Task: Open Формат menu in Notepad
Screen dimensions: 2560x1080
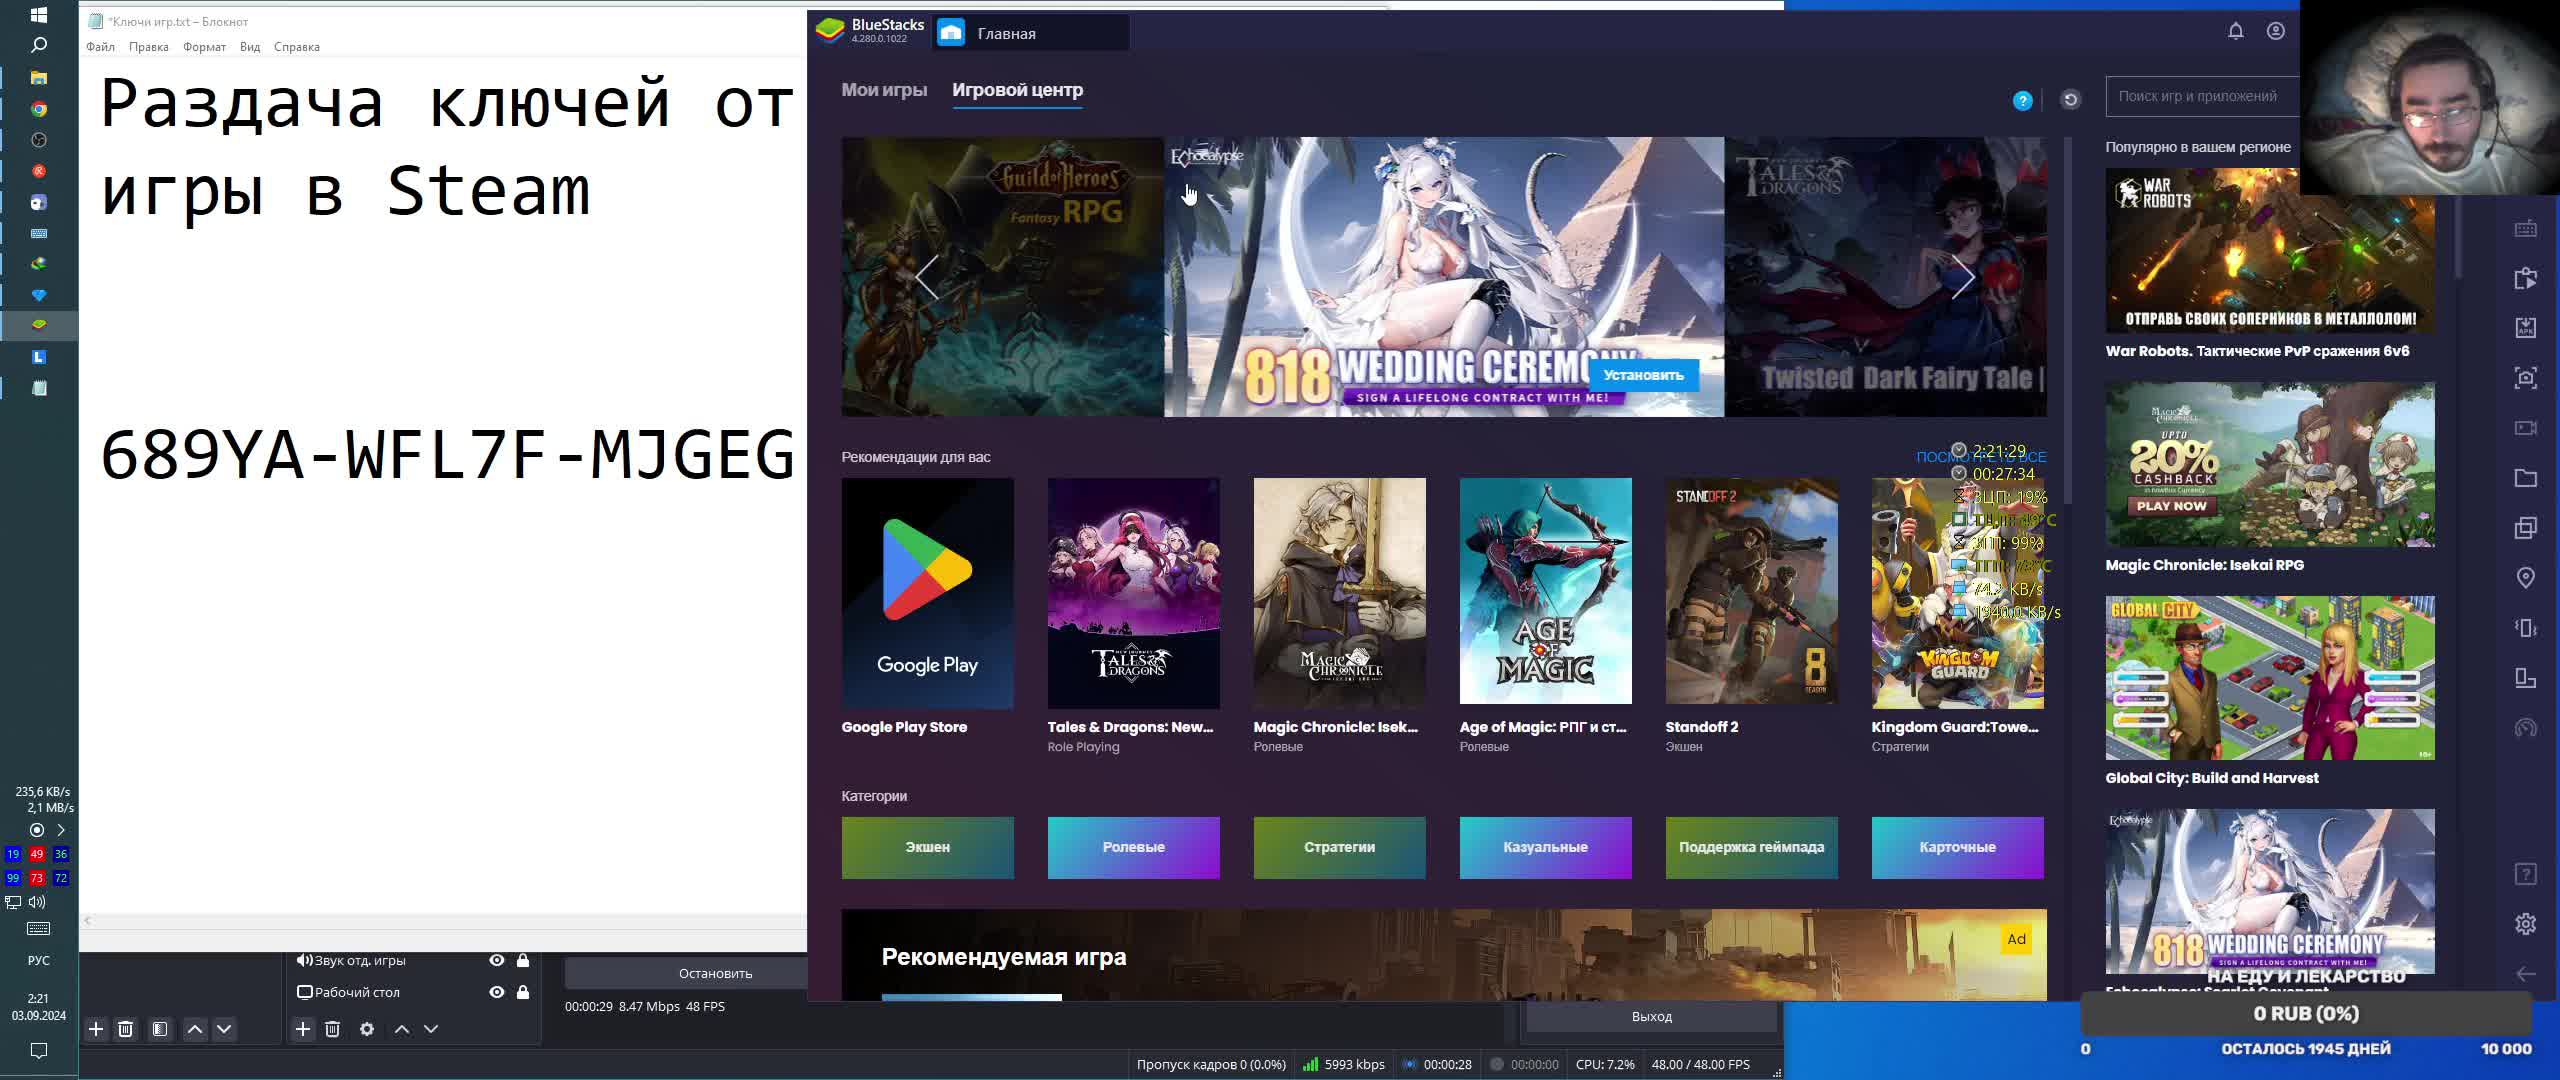Action: click(x=204, y=47)
